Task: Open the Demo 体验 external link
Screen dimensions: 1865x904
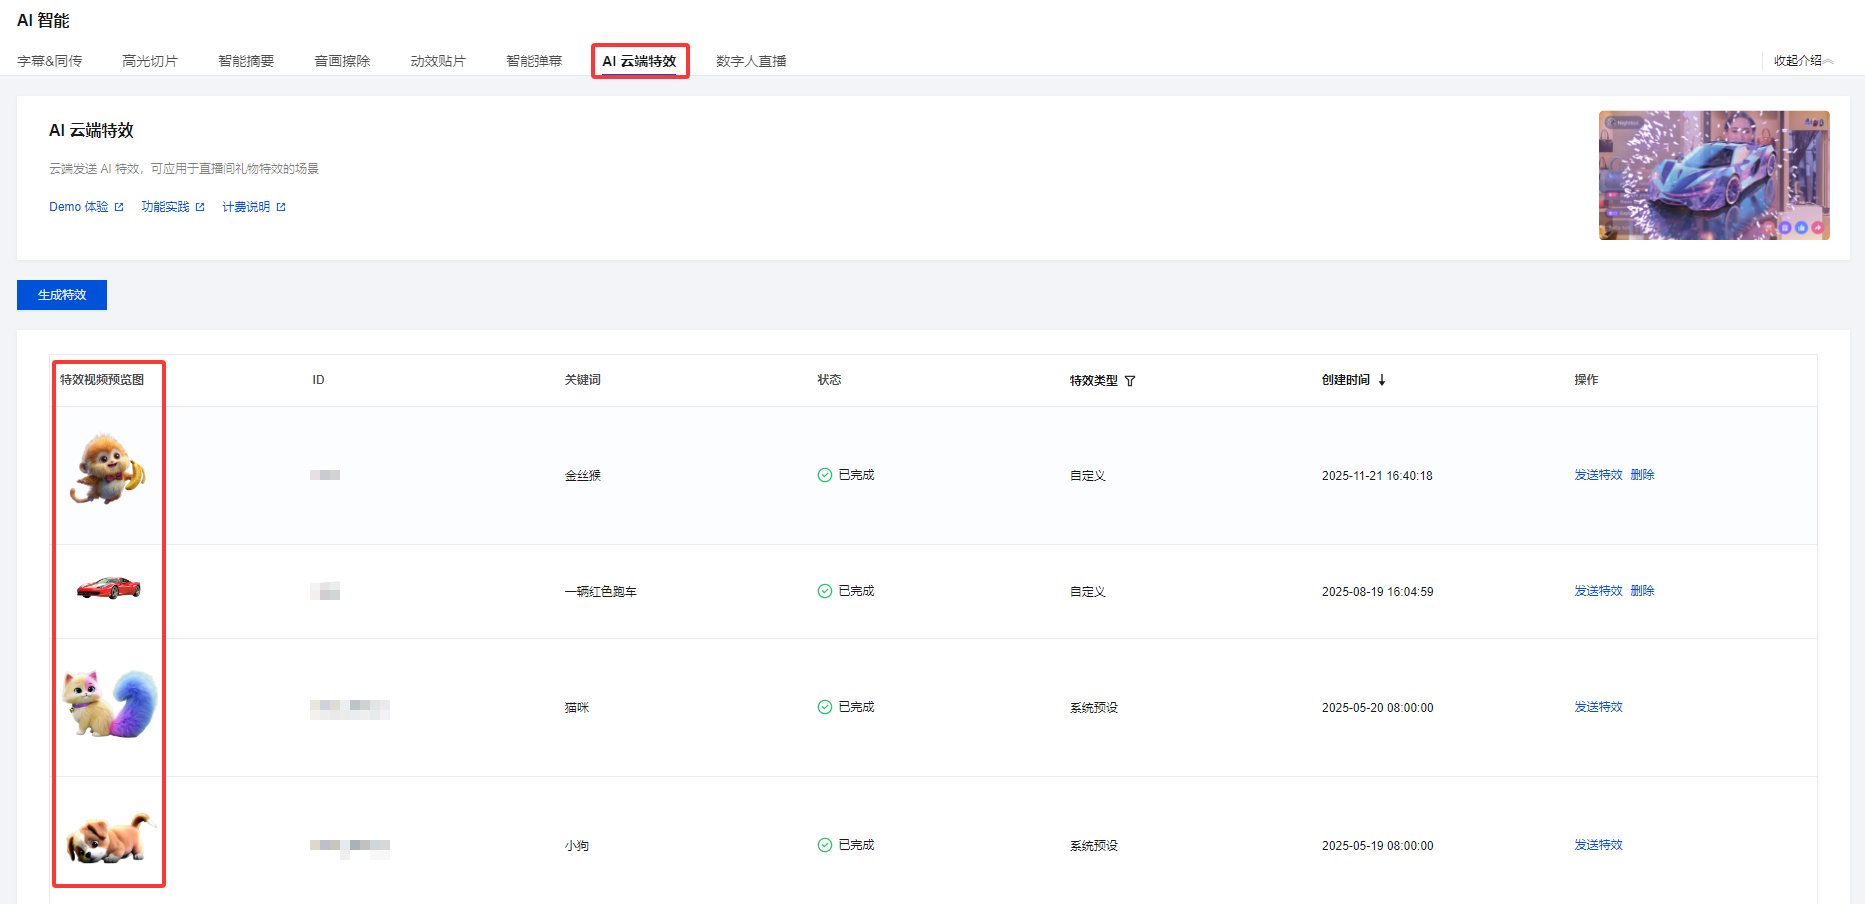Action: [86, 207]
